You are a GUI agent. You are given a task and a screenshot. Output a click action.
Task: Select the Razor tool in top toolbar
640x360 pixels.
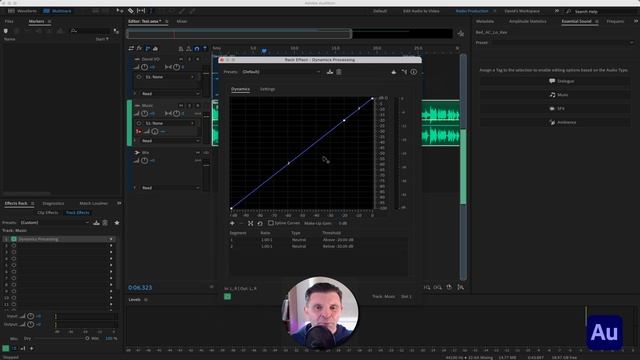click(x=131, y=11)
